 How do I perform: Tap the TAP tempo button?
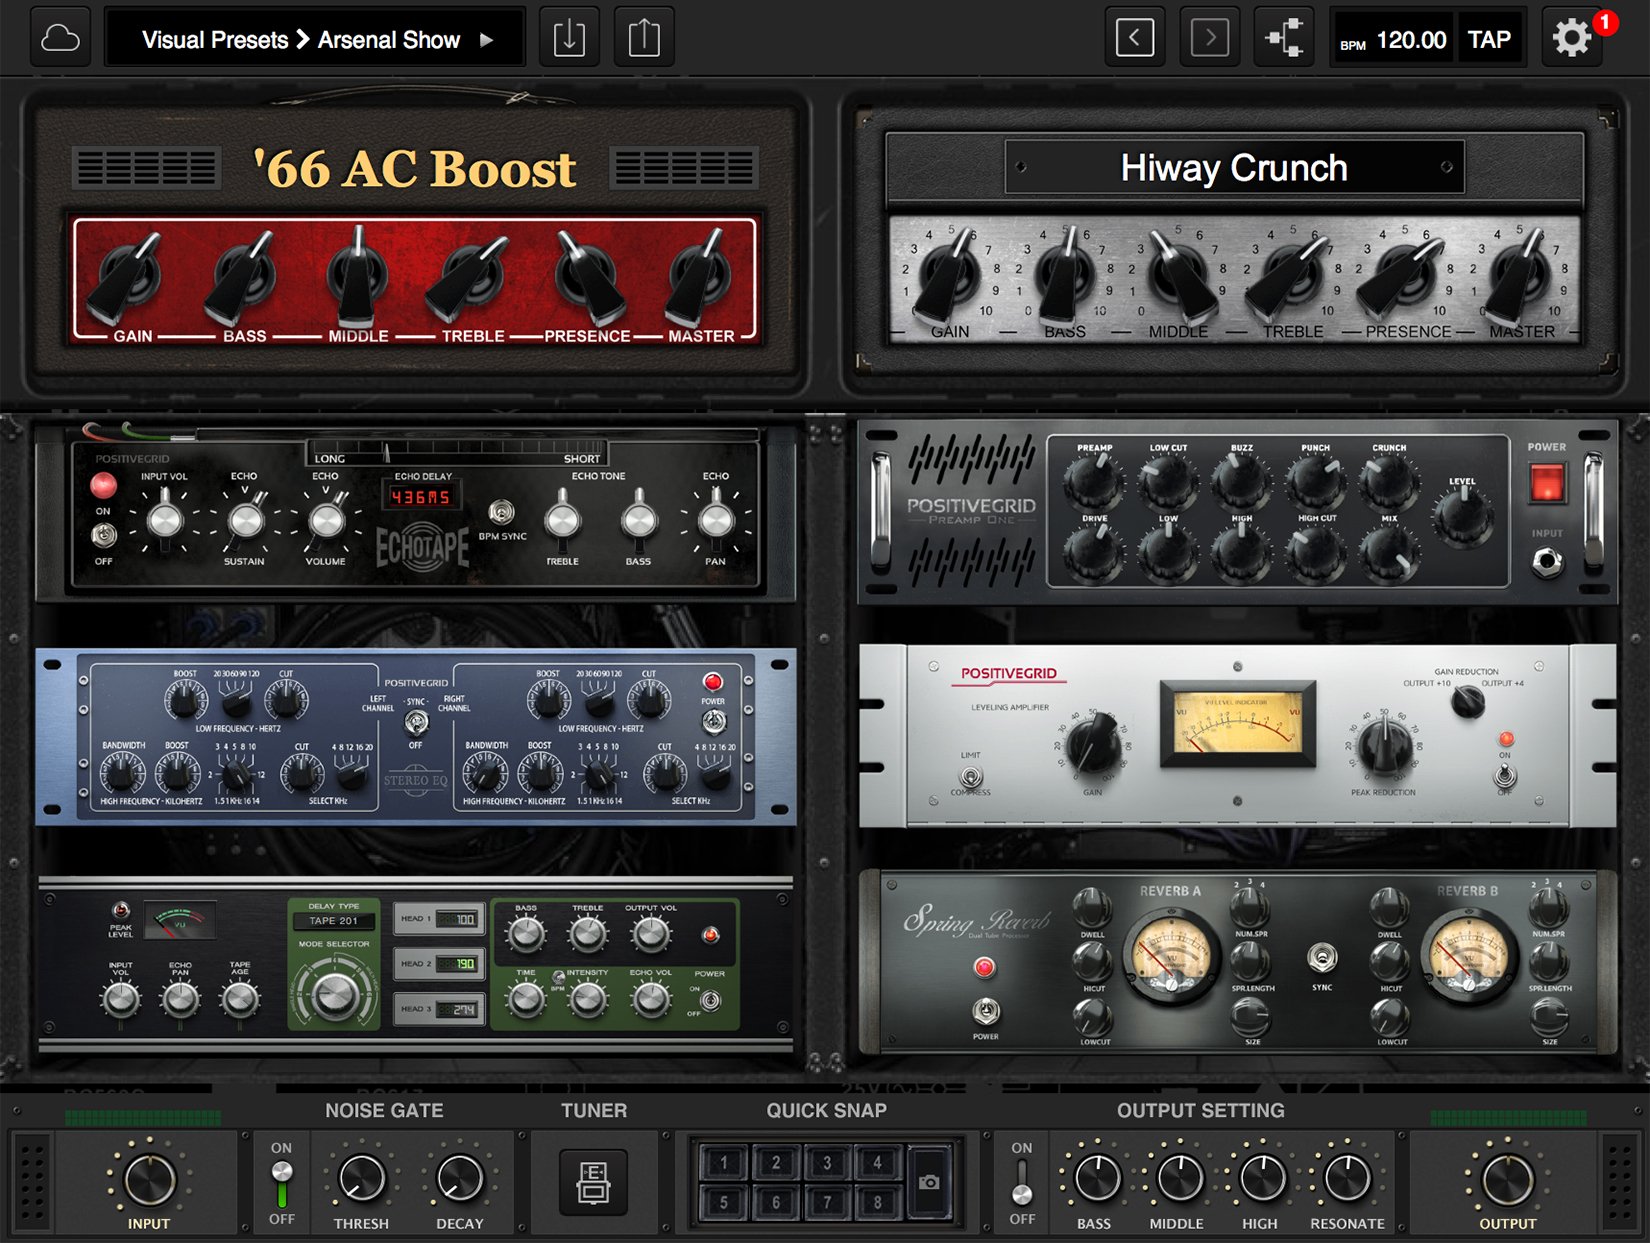click(x=1491, y=40)
